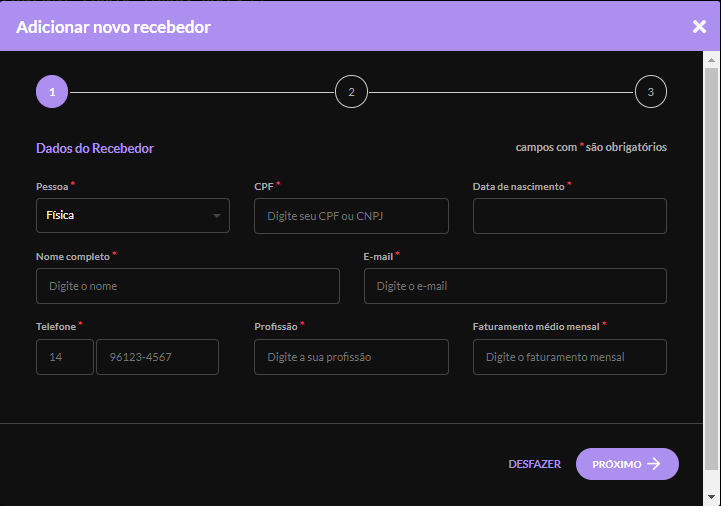Click the scrollbar down arrow
Screen dimensions: 721x506
(711, 497)
